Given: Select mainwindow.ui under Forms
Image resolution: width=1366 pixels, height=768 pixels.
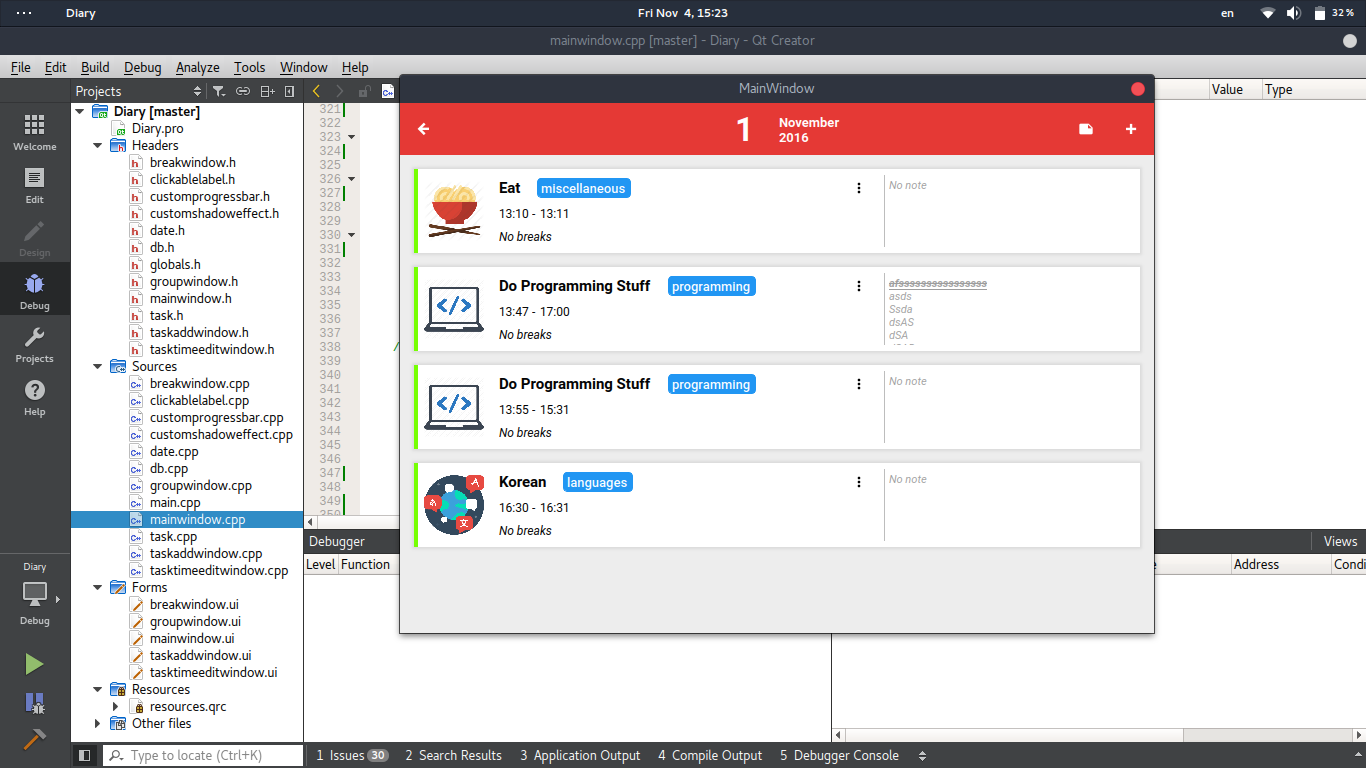Looking at the screenshot, I should [x=192, y=639].
